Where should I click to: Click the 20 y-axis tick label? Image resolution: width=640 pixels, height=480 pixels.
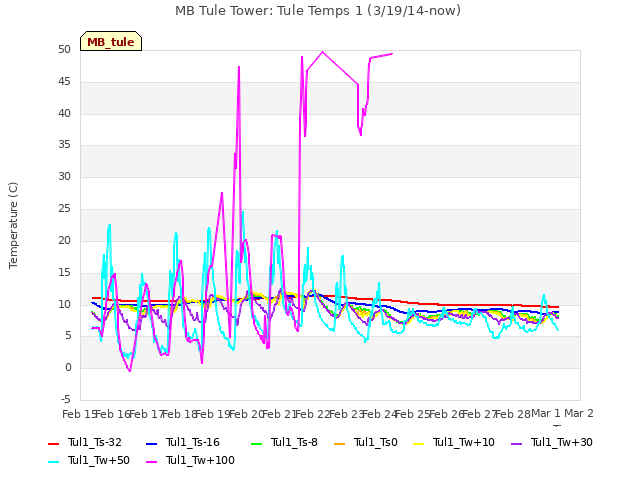pyautogui.click(x=64, y=240)
